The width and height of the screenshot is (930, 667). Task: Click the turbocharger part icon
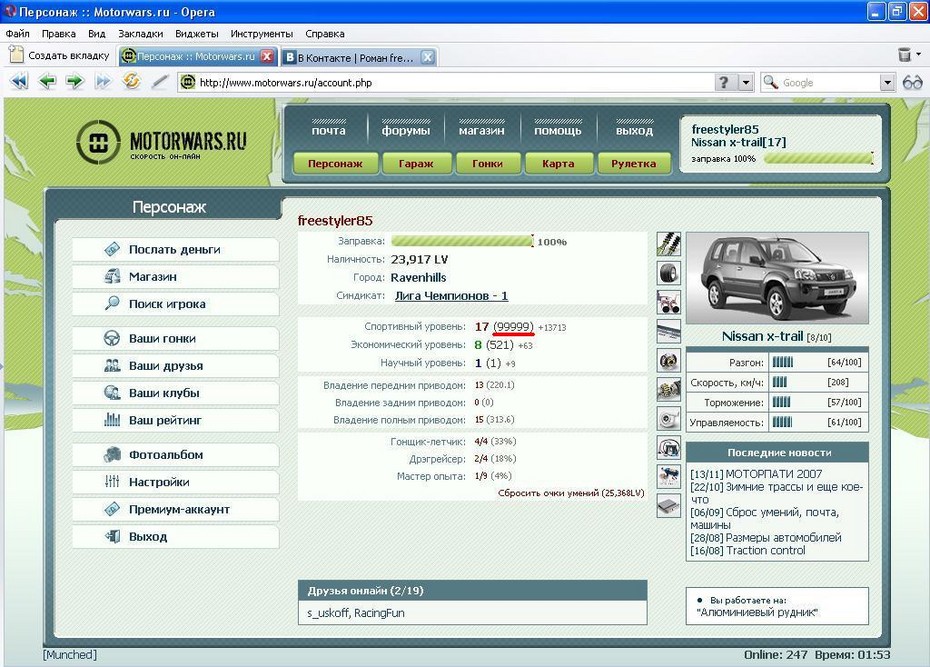click(x=668, y=418)
